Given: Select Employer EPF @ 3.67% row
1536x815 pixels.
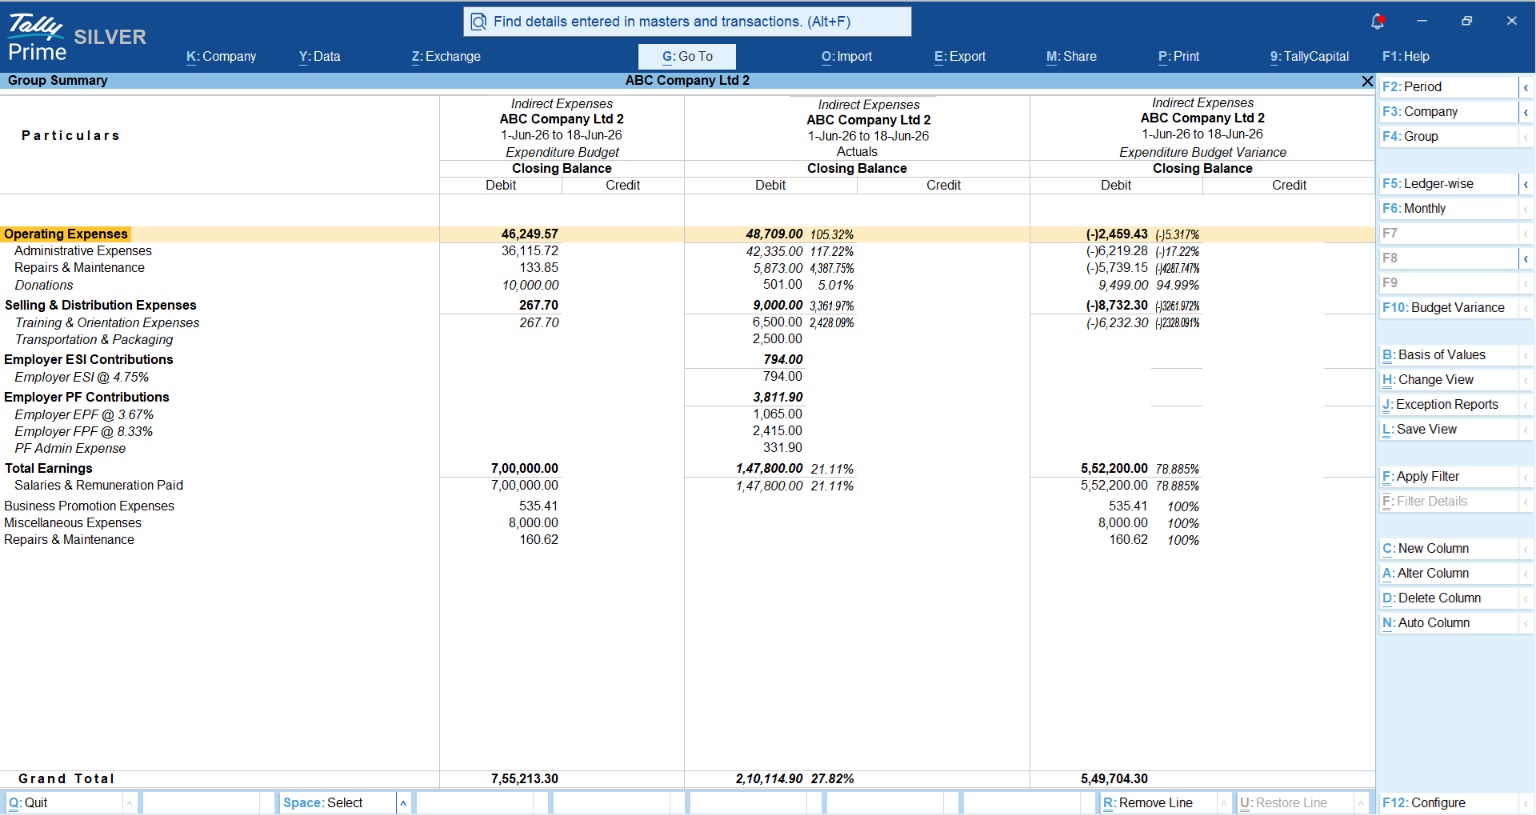Looking at the screenshot, I should [x=687, y=415].
